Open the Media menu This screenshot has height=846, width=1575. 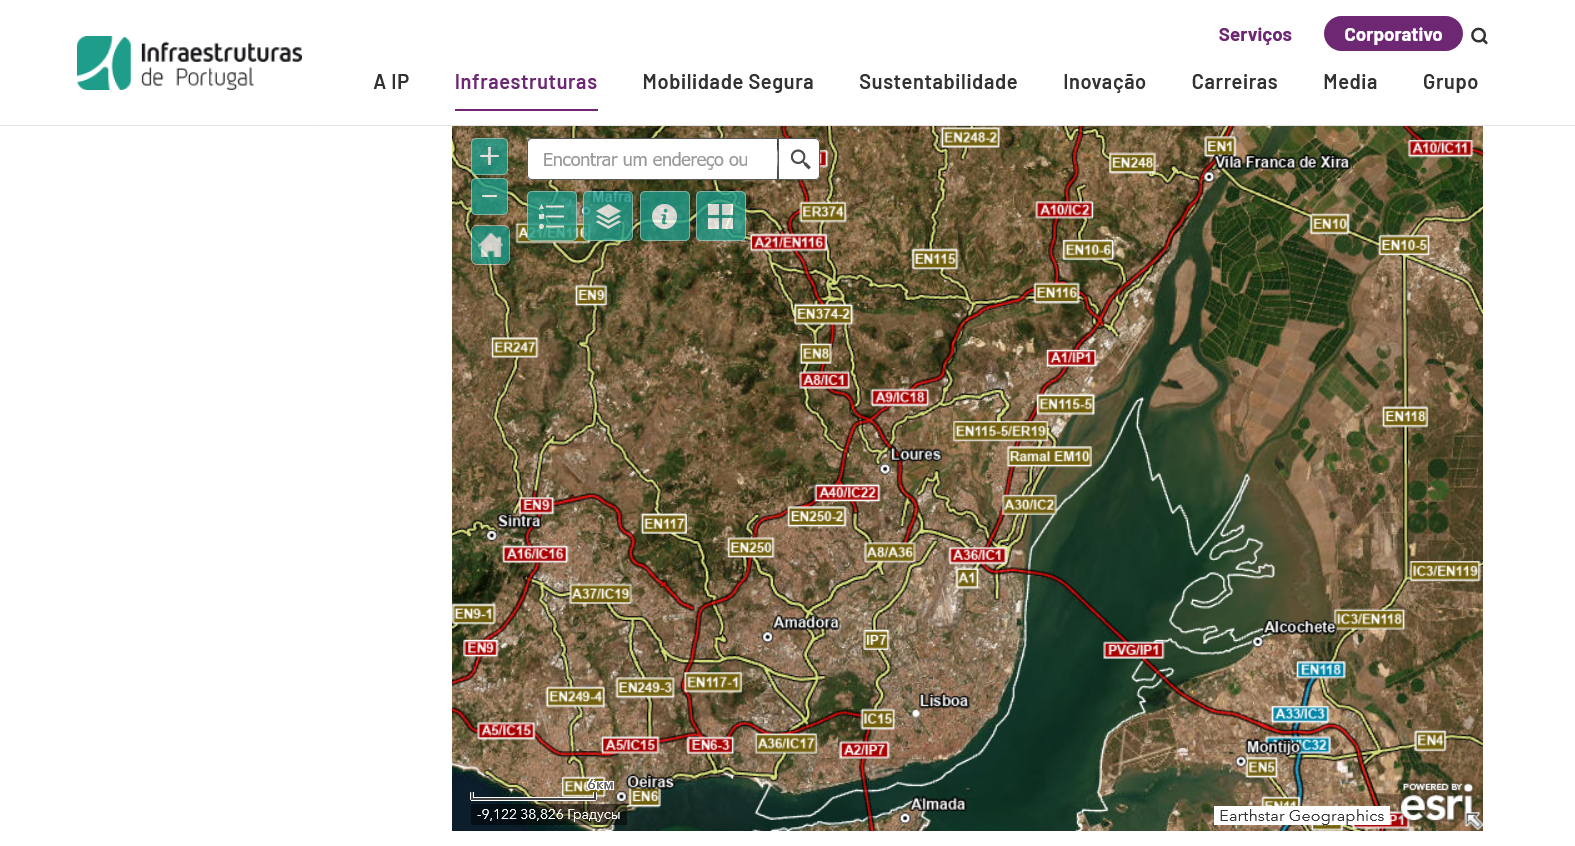1350,82
